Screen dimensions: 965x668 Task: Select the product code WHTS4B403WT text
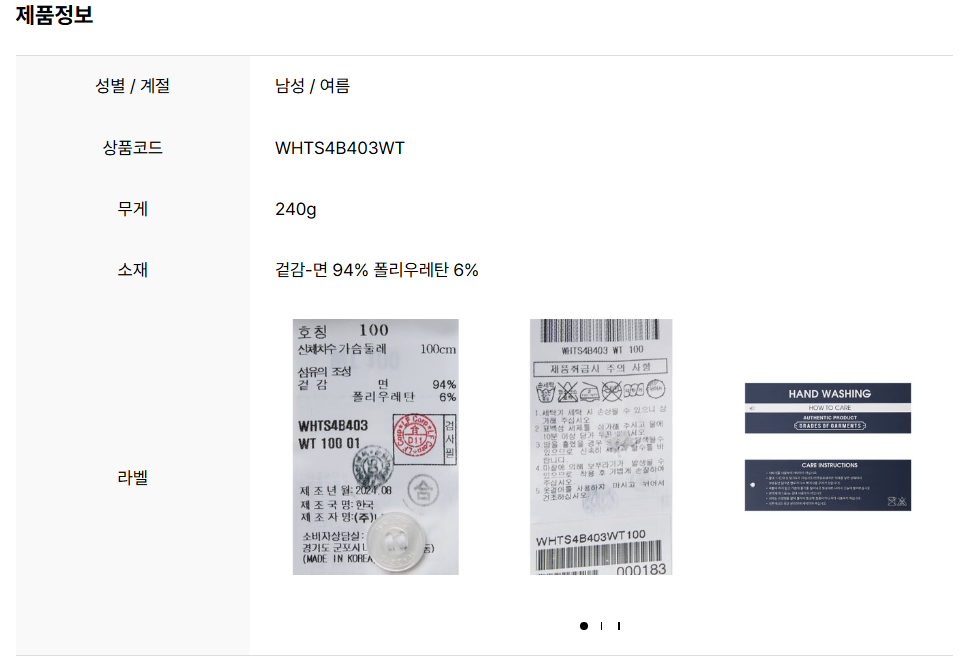[340, 148]
